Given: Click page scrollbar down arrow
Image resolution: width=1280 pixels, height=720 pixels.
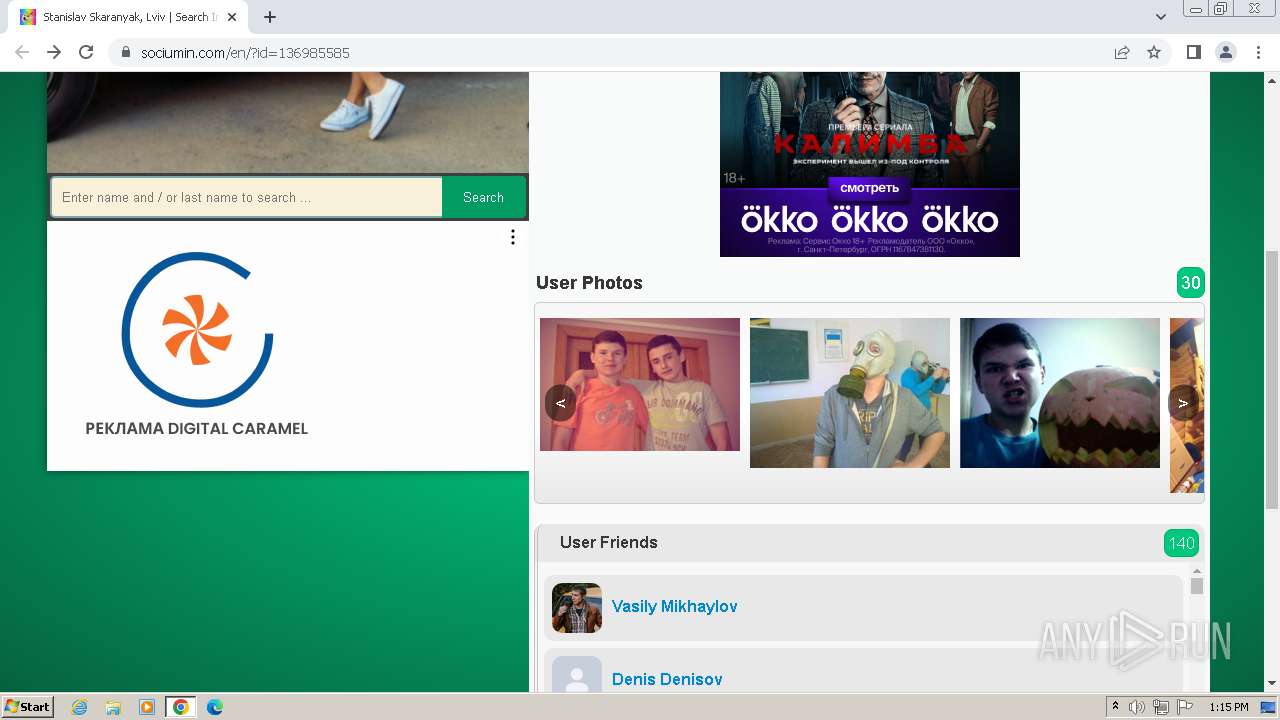Looking at the screenshot, I should 1272,684.
